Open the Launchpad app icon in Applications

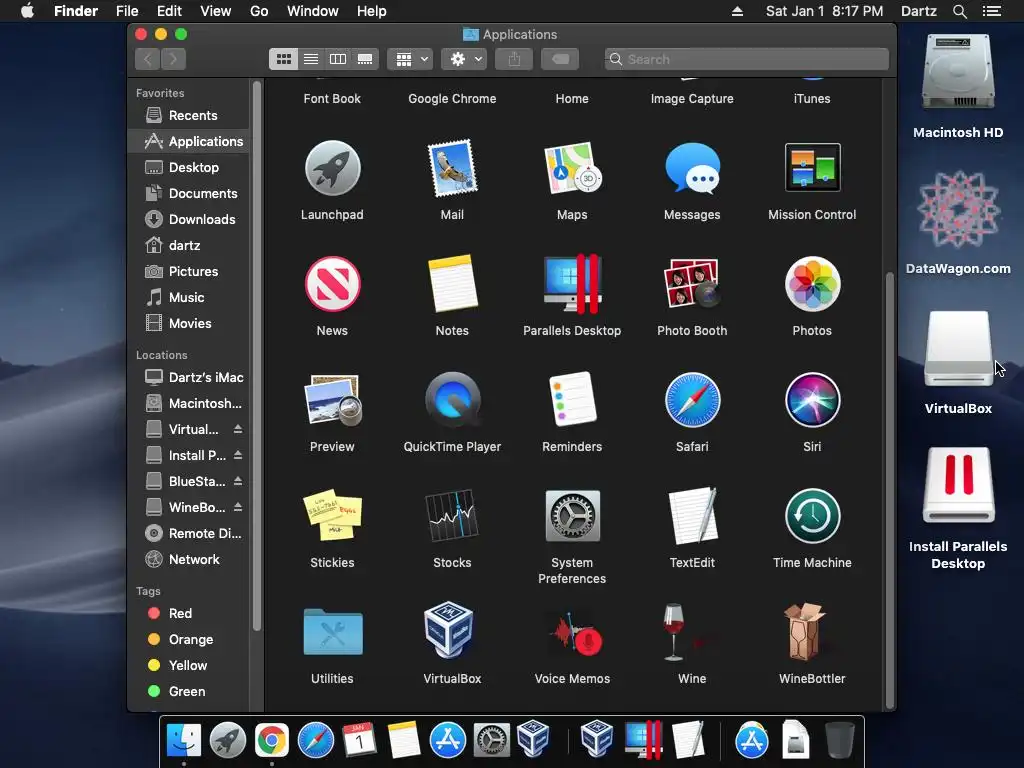332,168
